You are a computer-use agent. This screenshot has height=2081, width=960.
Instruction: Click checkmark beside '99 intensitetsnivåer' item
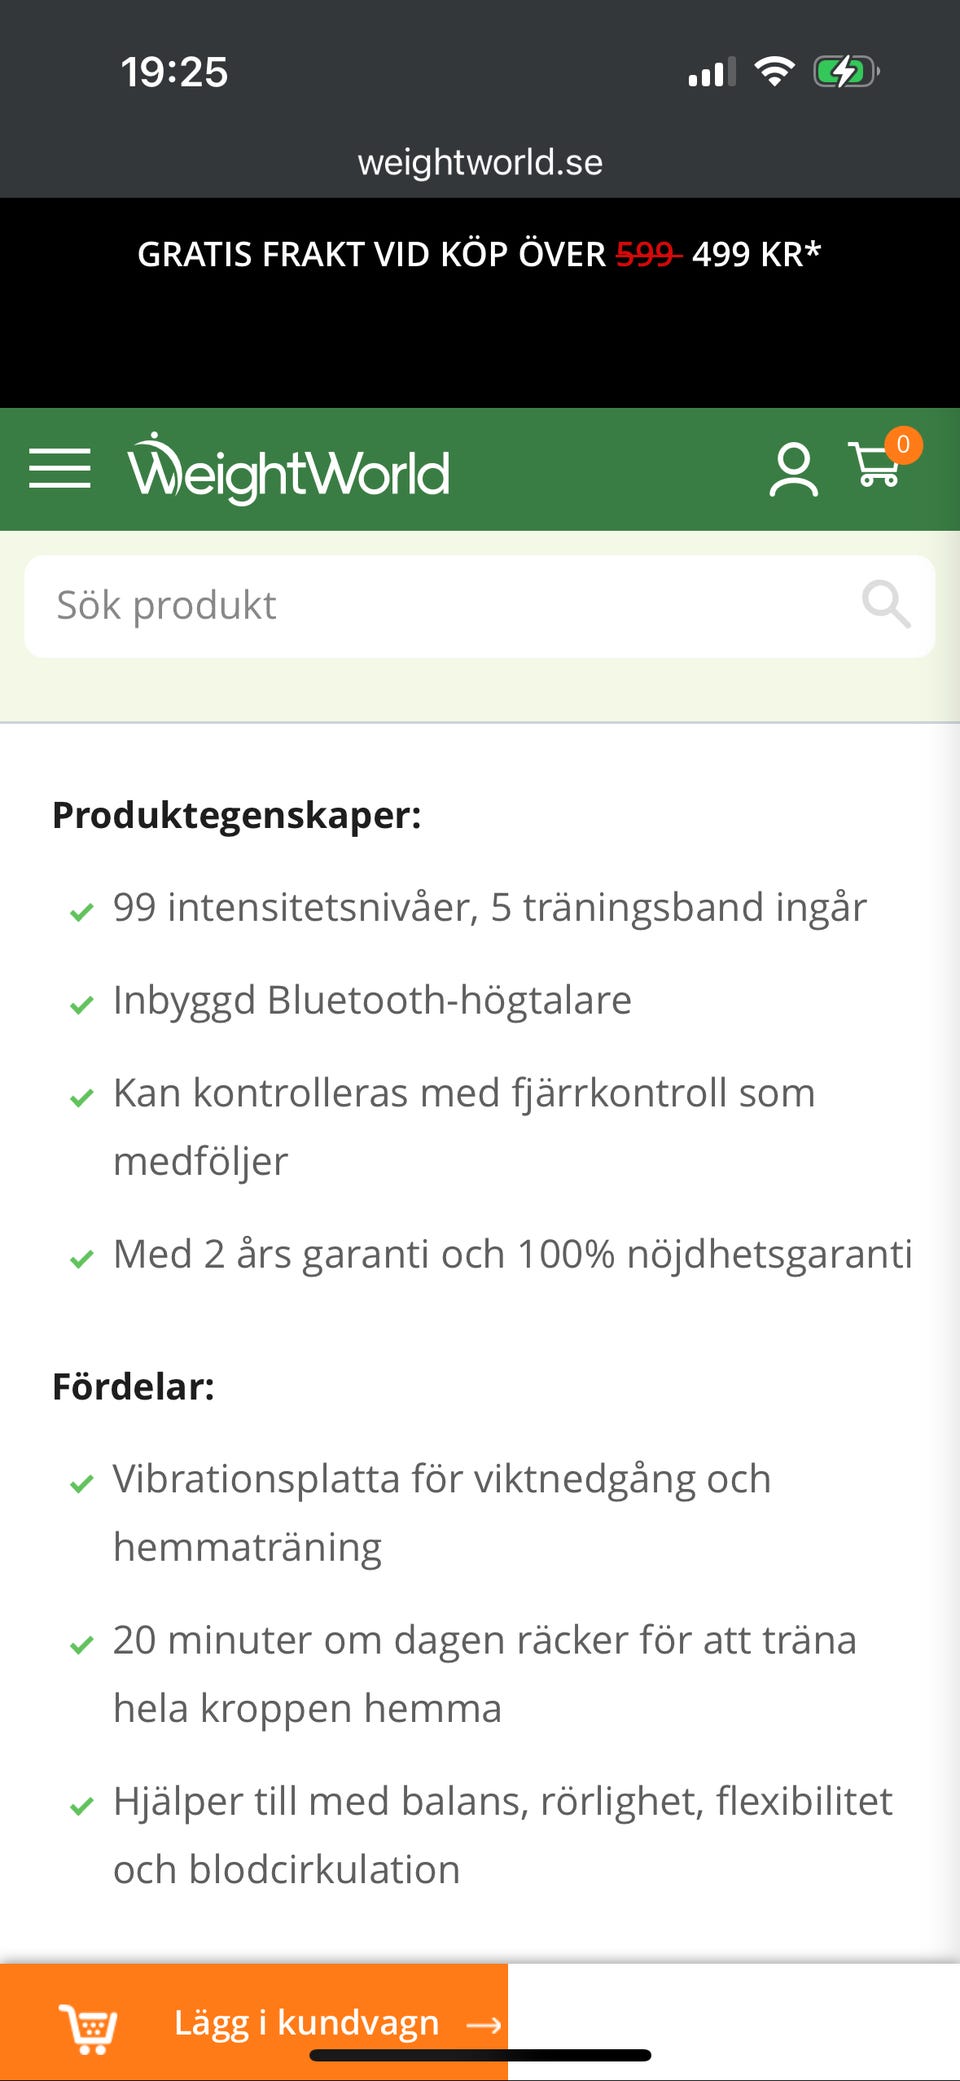(82, 912)
